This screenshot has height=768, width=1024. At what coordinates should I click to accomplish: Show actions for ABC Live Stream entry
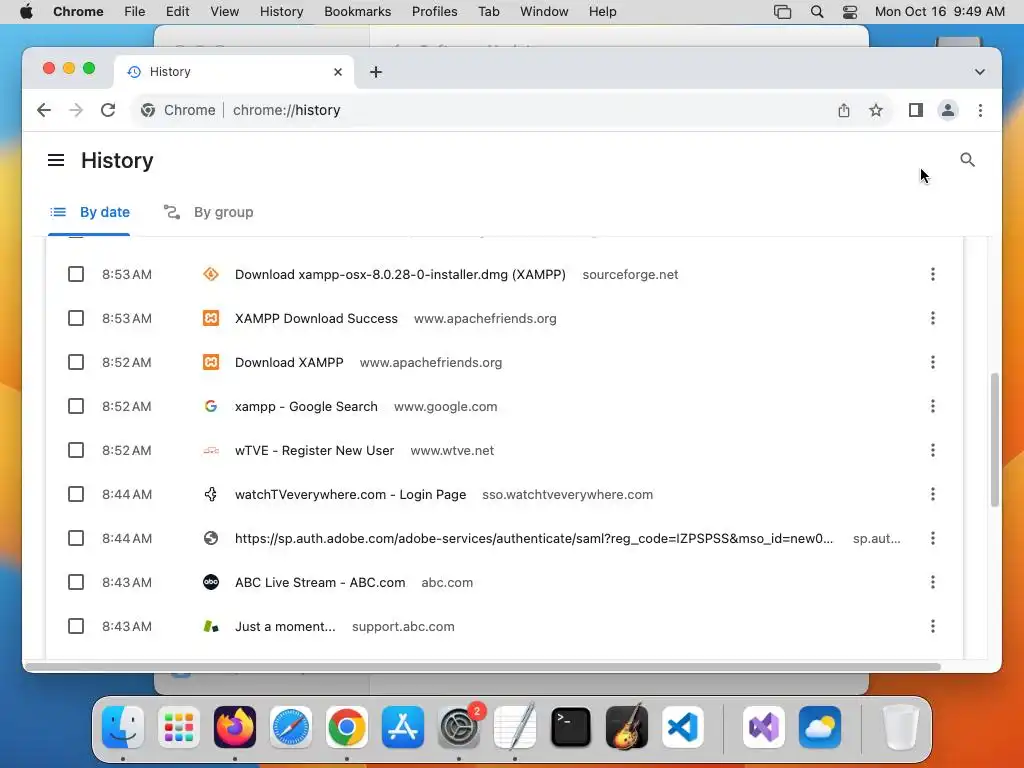coord(933,582)
